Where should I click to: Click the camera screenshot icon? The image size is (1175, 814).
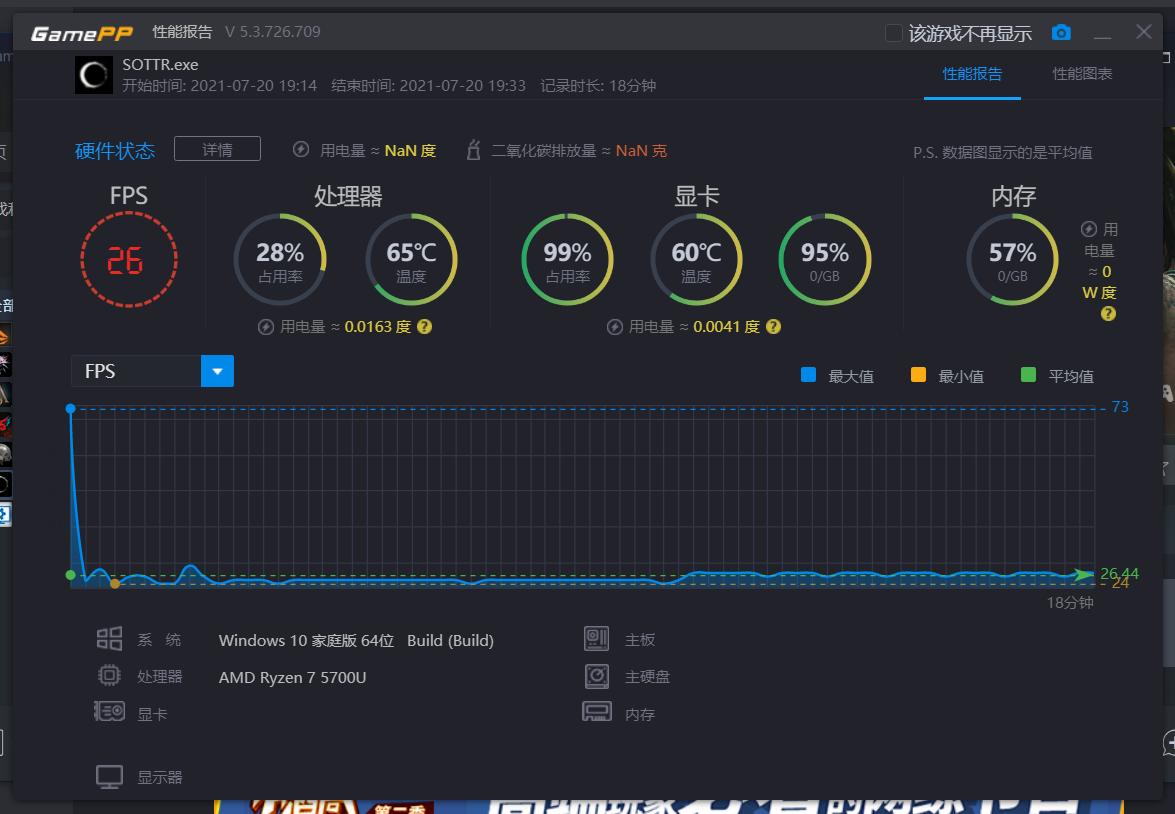pyautogui.click(x=1061, y=32)
